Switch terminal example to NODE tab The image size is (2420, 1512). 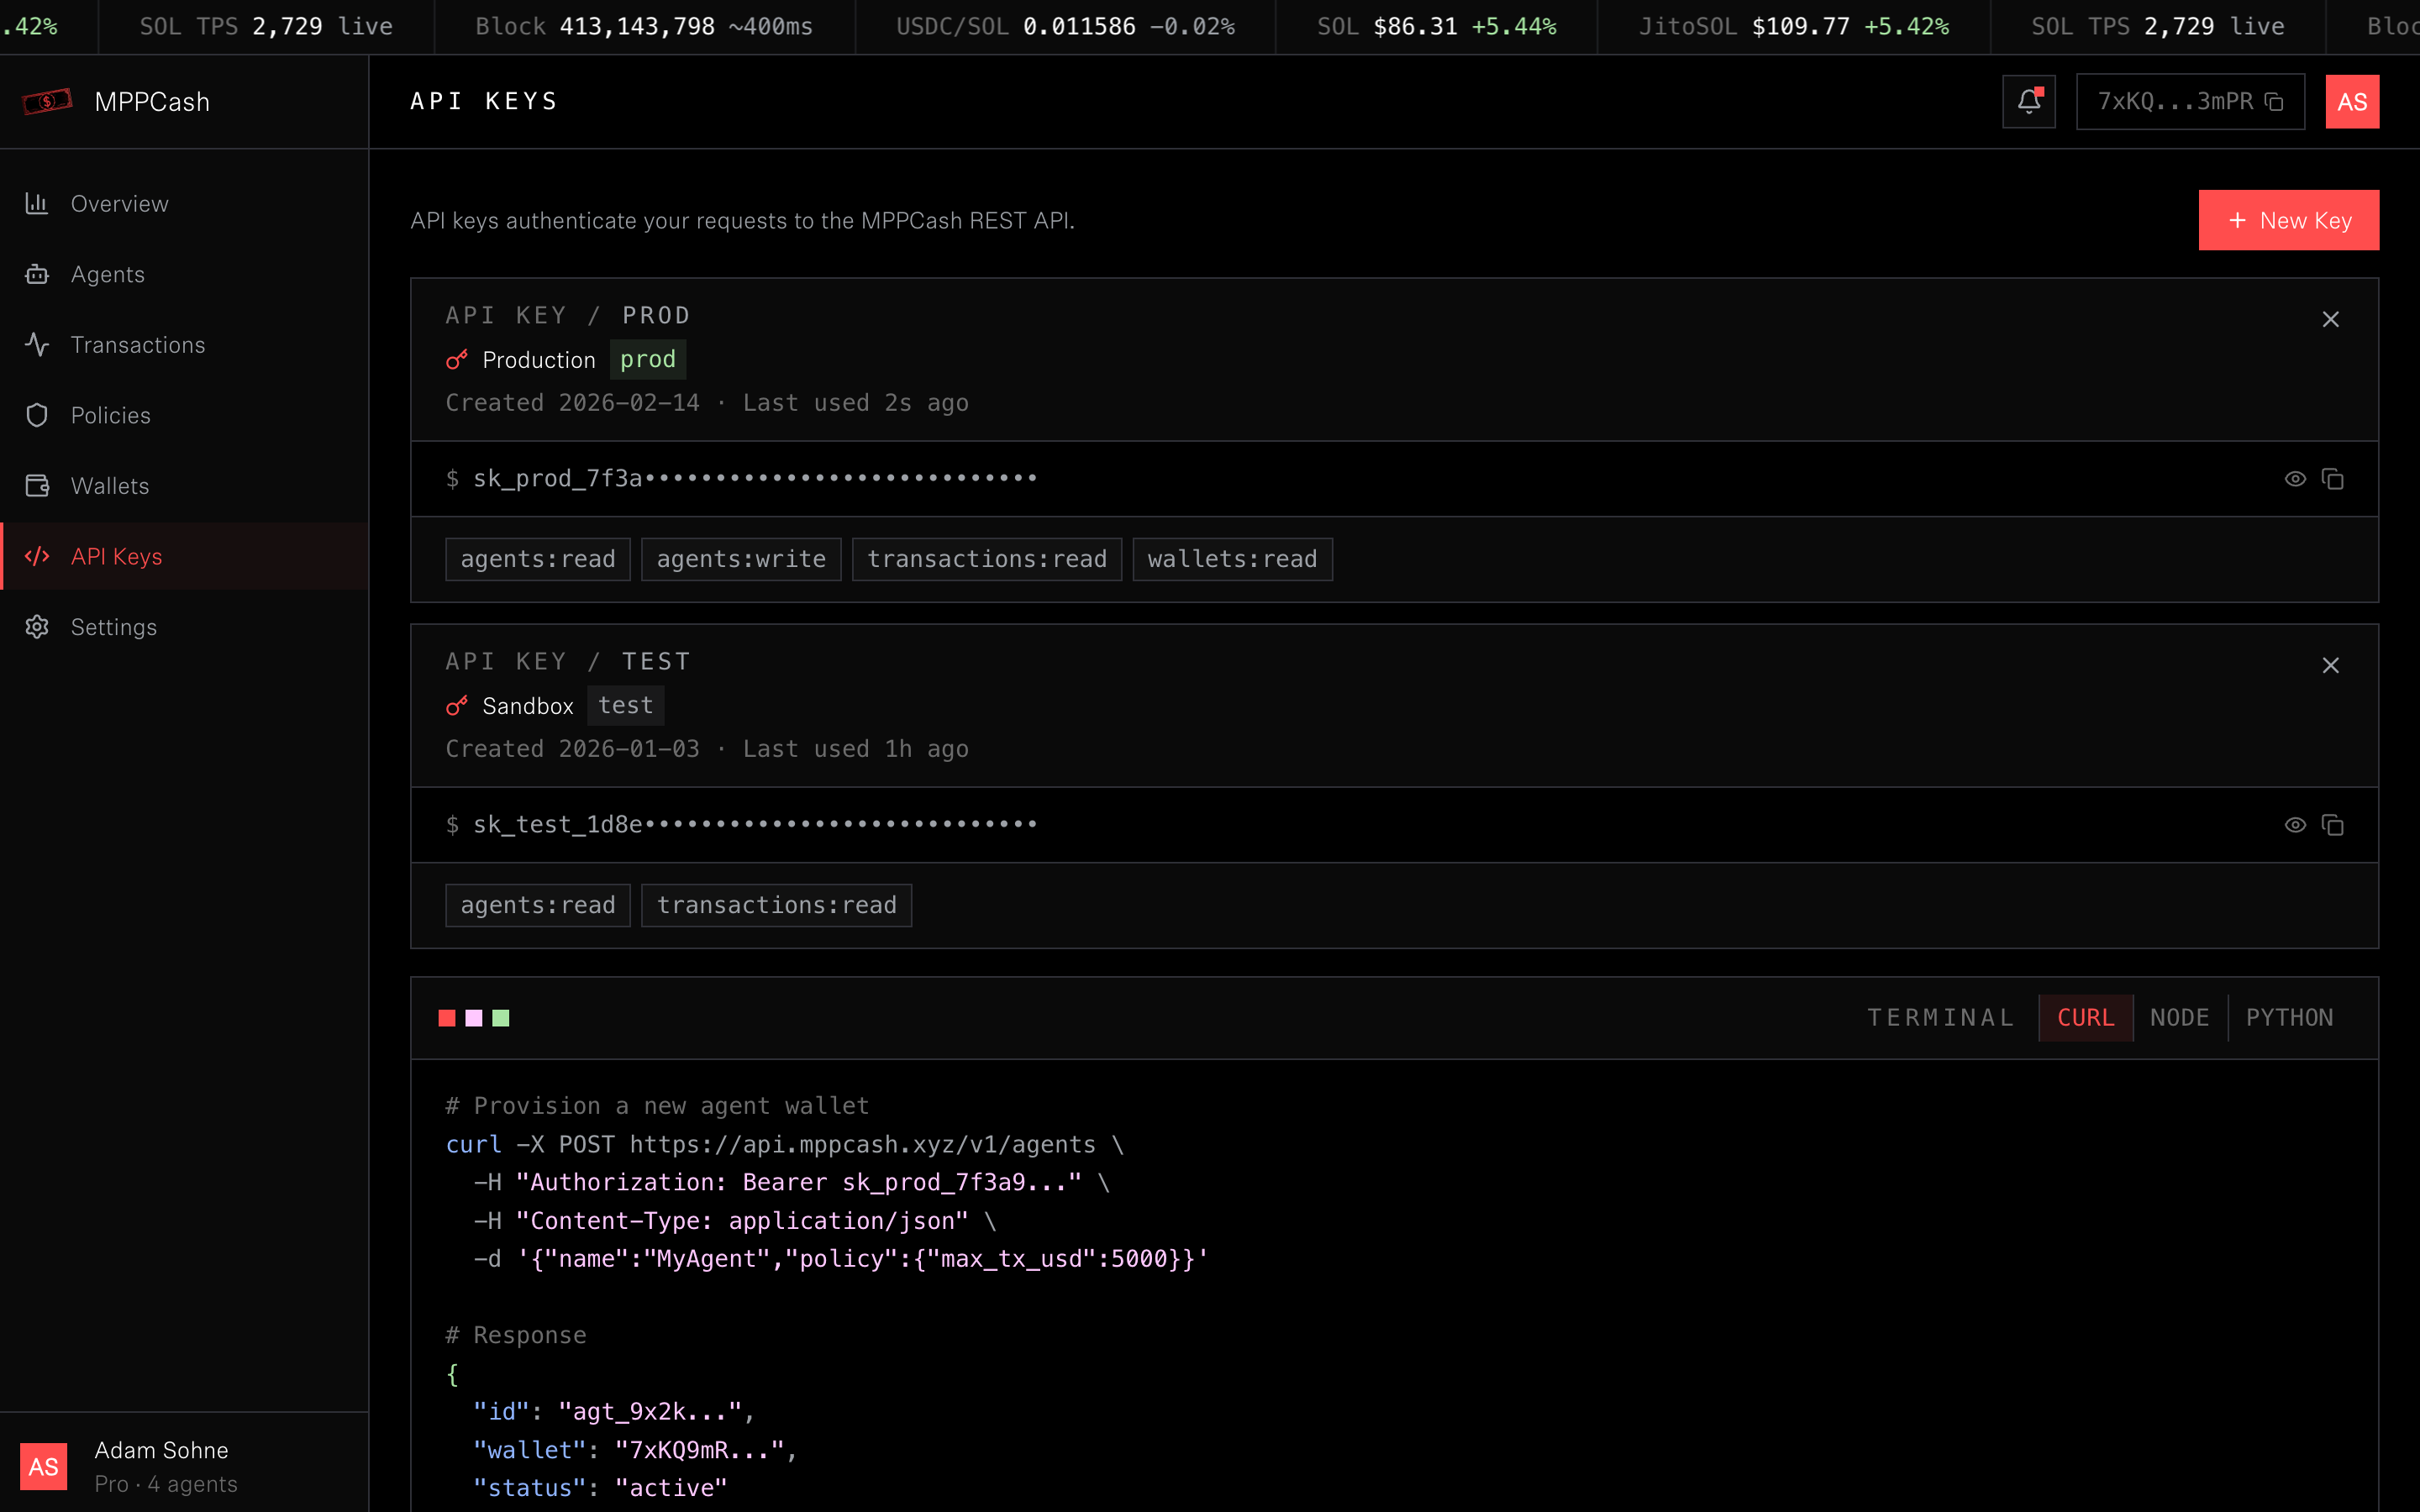coord(2179,1017)
